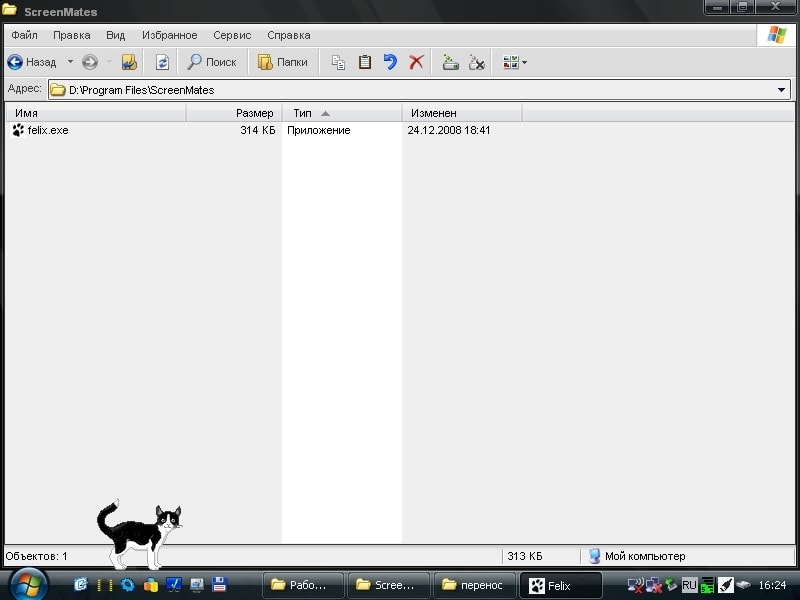Click the Copy icon in toolbar
800x600 pixels.
338,62
